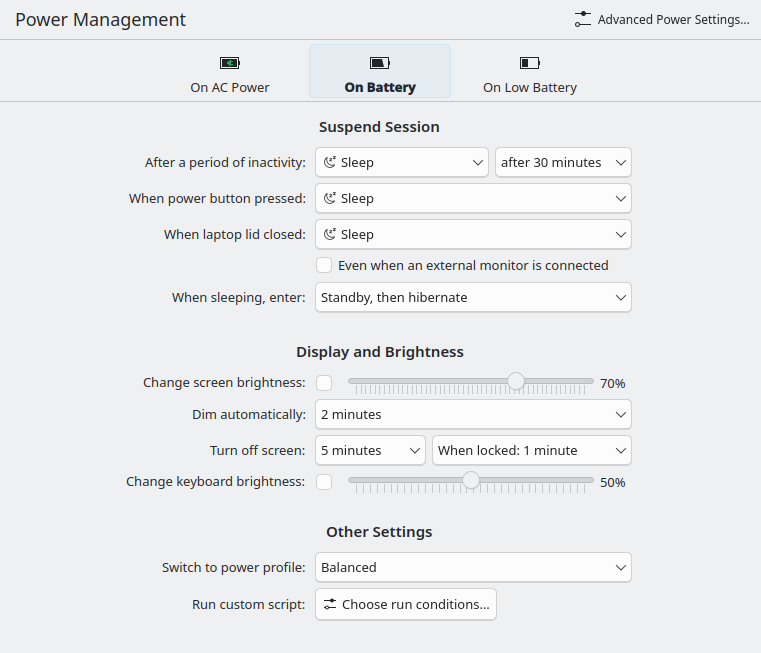761x653 pixels.
Task: Click the sliders icon in Choose run conditions
Action: [329, 604]
